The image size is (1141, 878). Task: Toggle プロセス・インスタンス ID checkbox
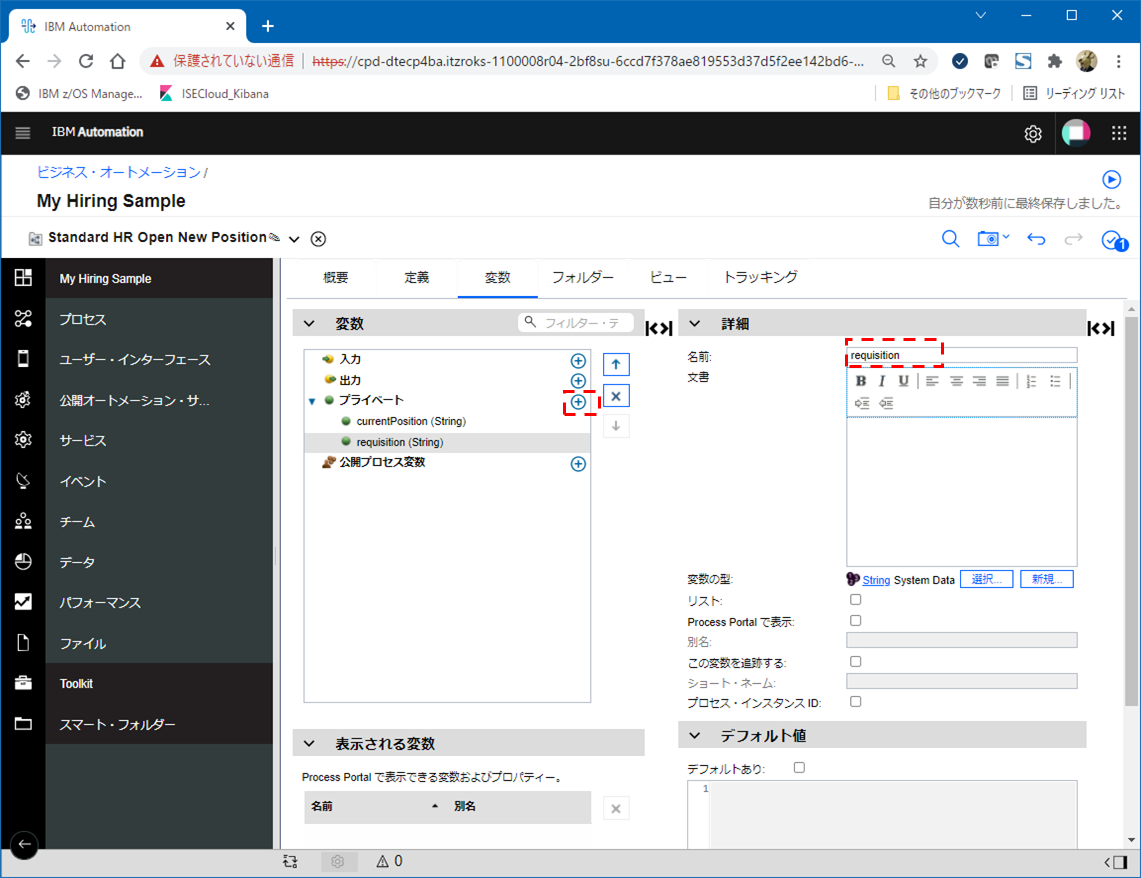coord(856,701)
